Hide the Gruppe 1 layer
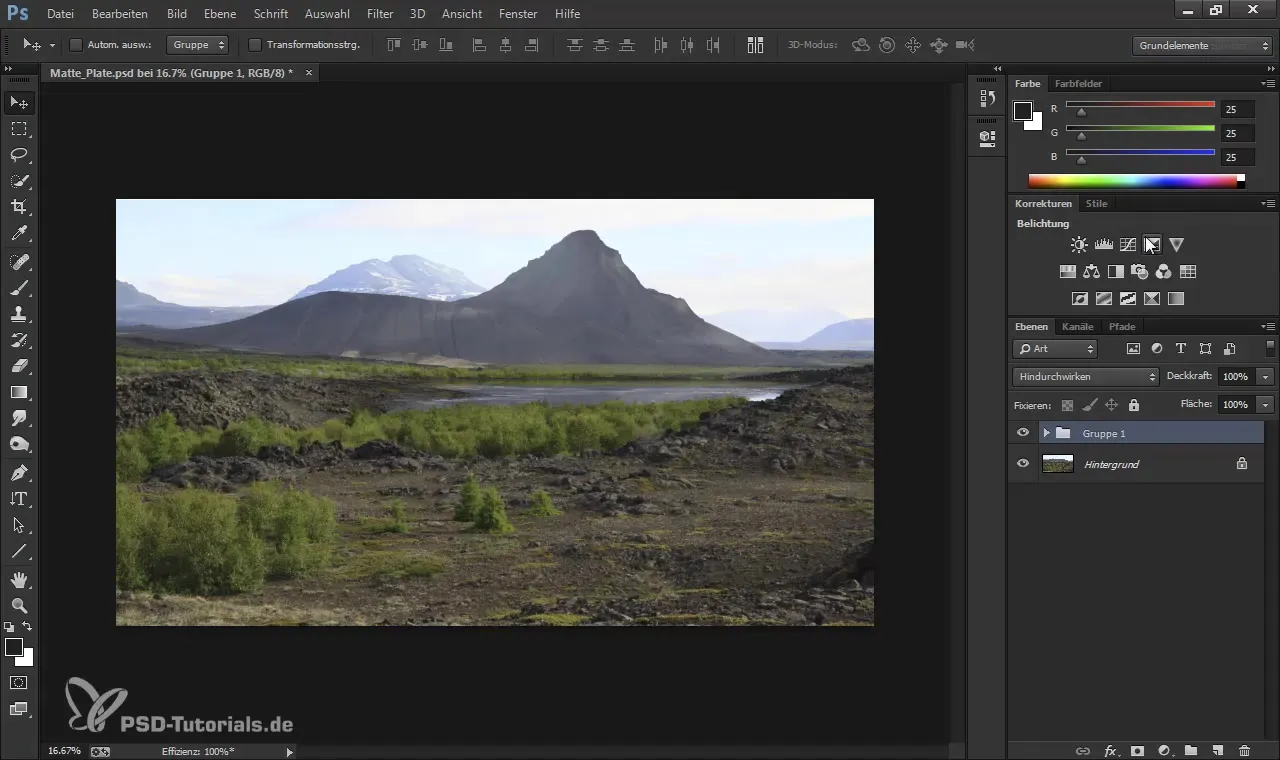The width and height of the screenshot is (1280, 760). click(1022, 433)
